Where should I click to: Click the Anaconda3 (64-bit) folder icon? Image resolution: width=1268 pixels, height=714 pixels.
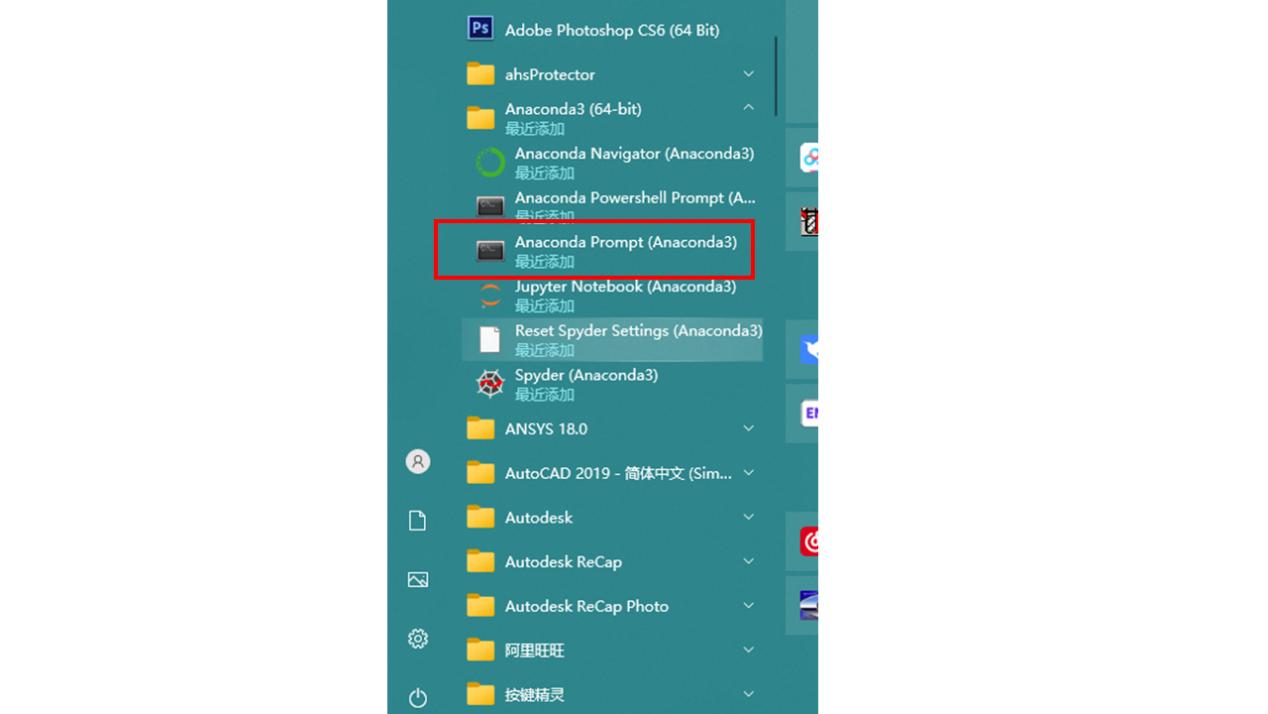(x=480, y=118)
